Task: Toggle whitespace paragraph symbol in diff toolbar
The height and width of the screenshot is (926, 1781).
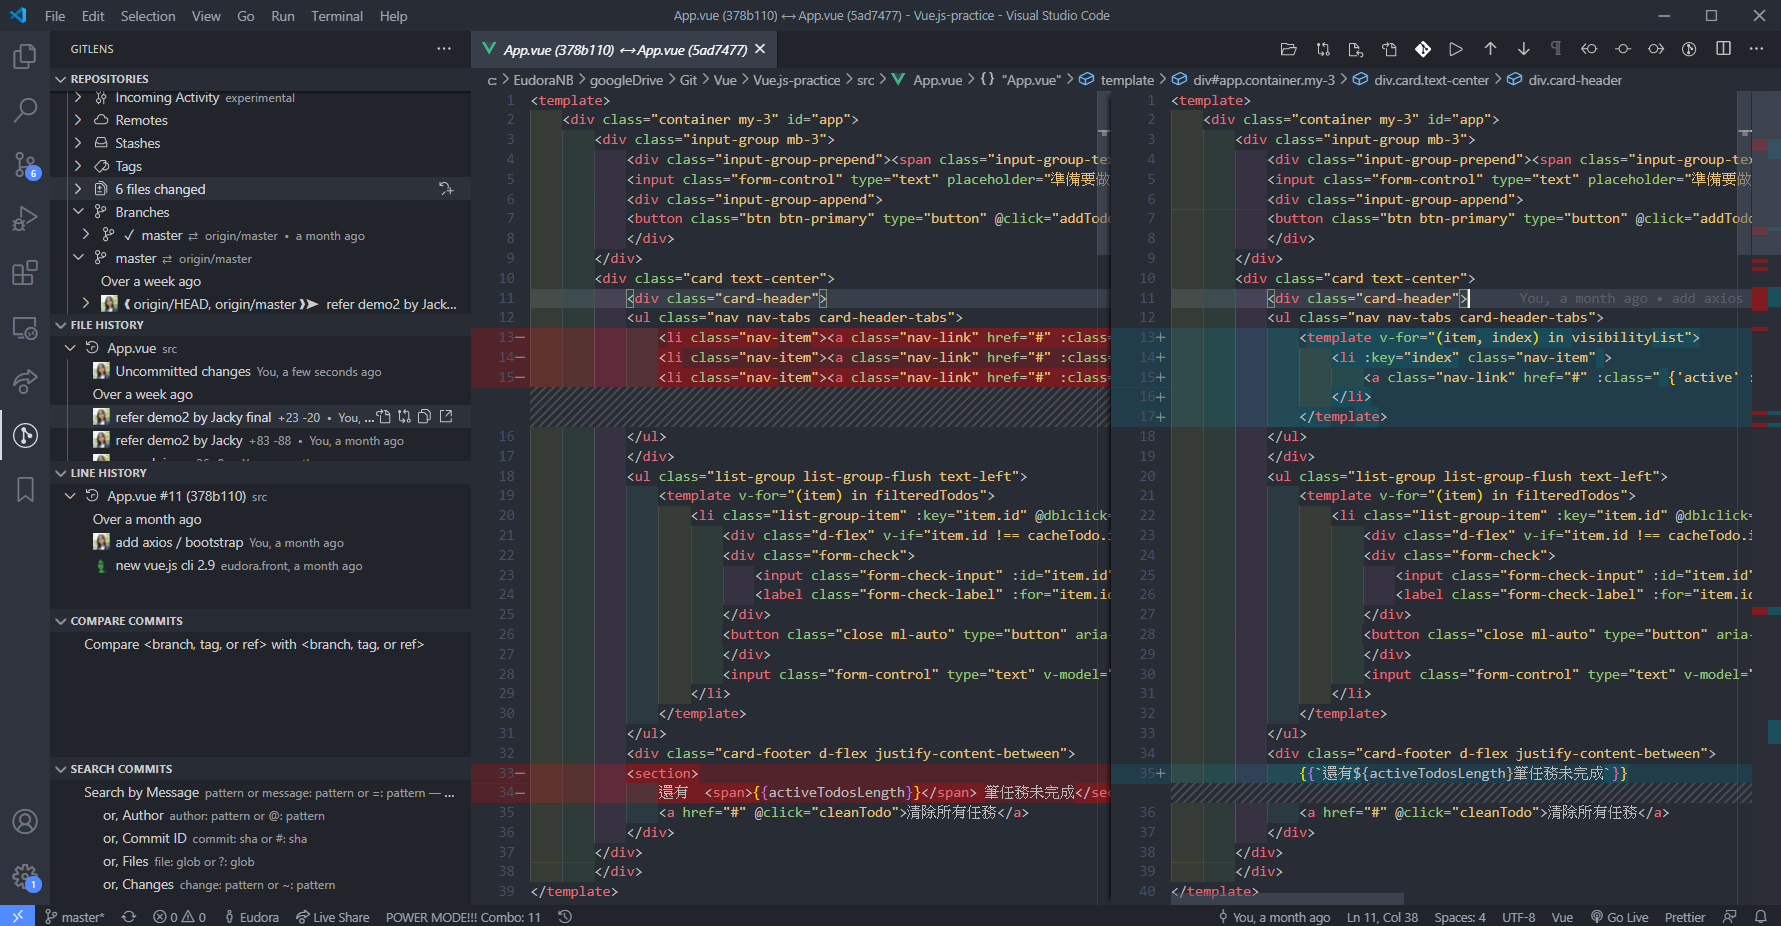Action: (x=1556, y=49)
